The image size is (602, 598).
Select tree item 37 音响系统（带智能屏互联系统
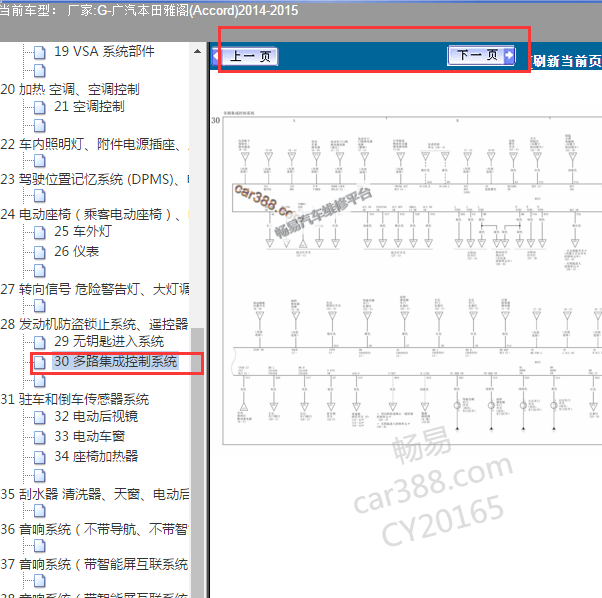point(94,564)
